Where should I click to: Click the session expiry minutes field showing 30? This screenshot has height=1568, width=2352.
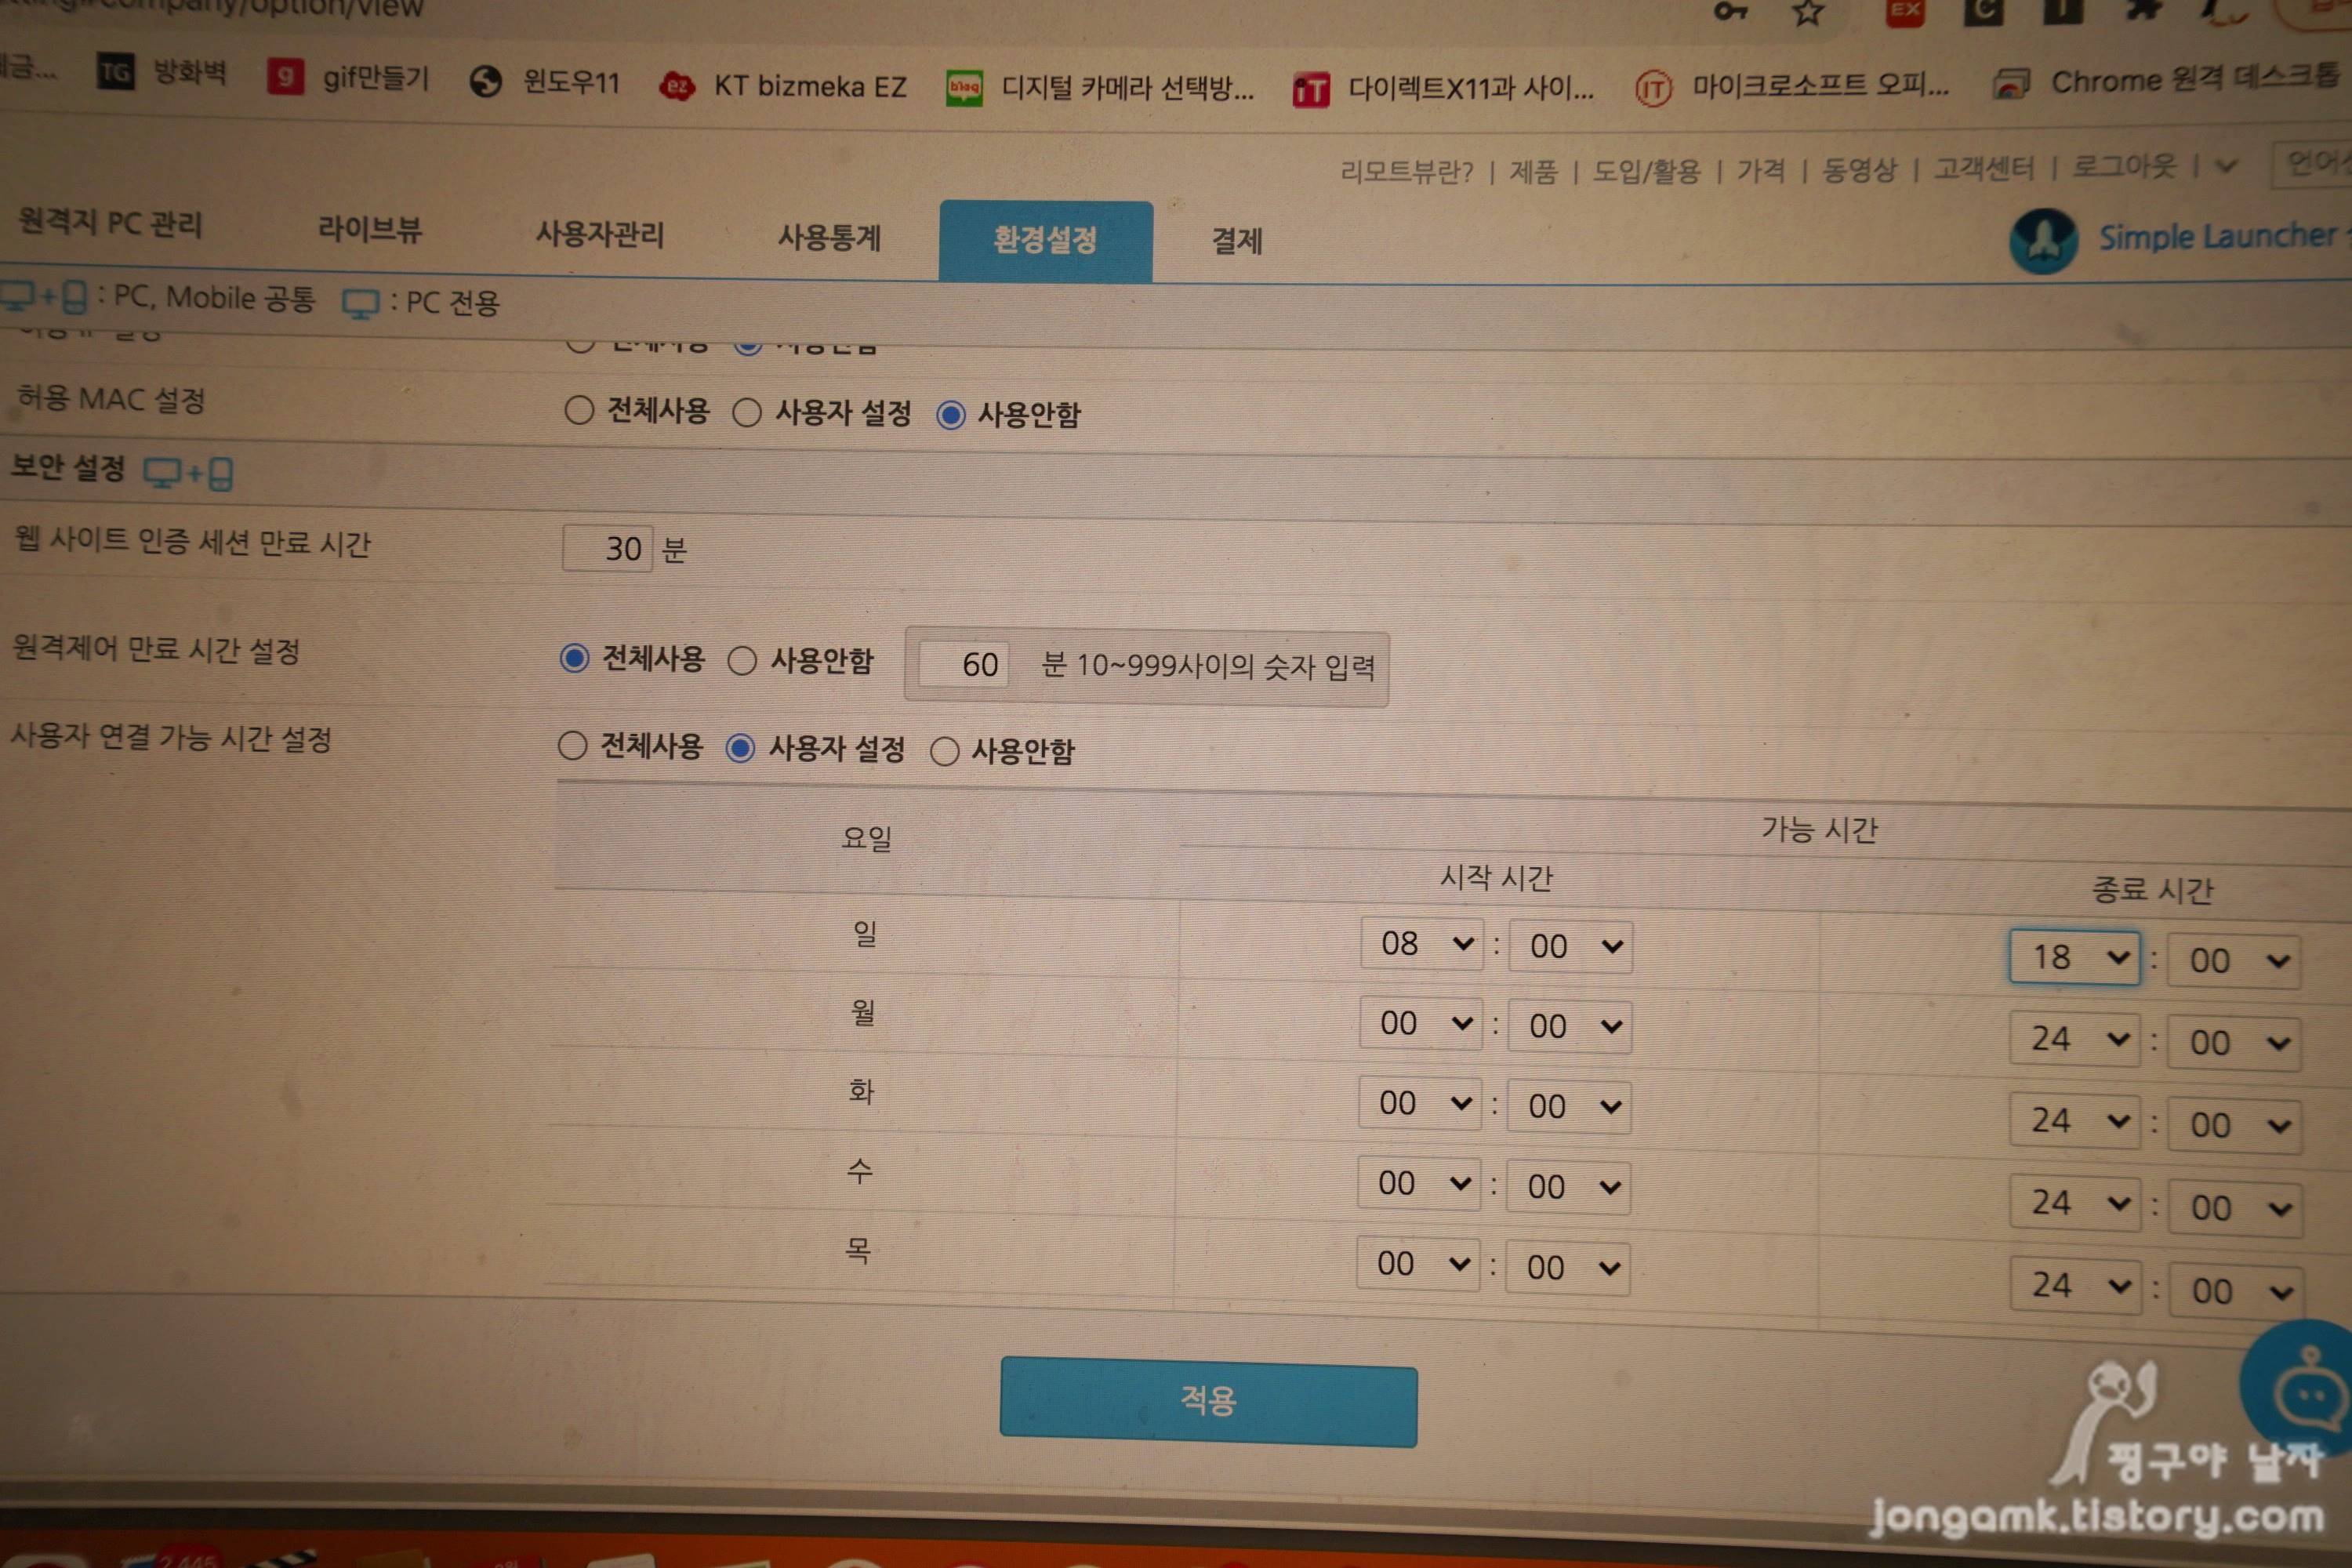coord(608,548)
